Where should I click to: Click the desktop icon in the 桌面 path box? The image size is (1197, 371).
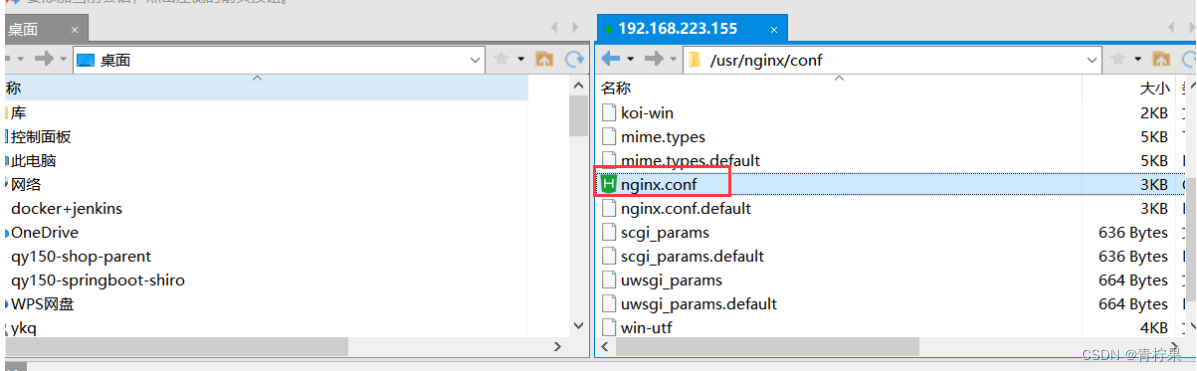(86, 60)
